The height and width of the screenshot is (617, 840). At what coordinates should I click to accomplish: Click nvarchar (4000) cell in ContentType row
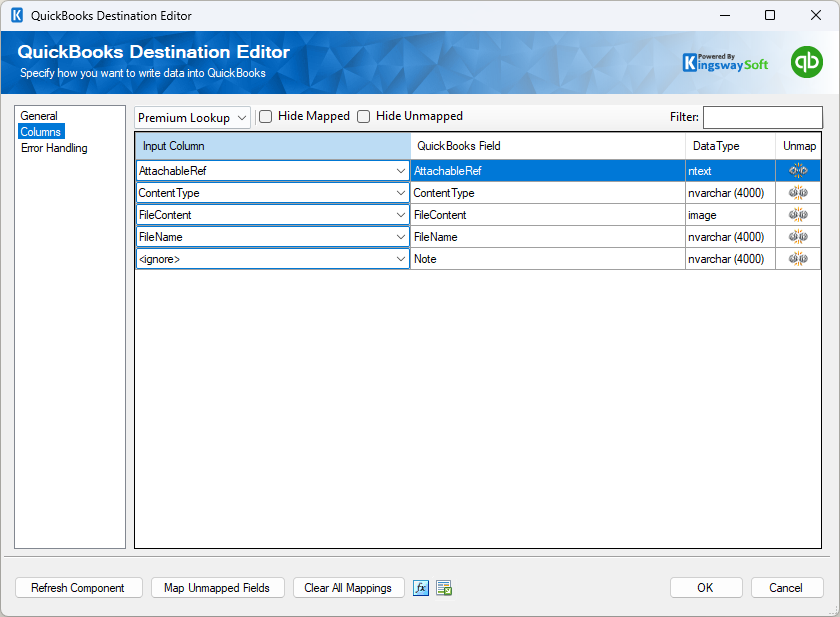[730, 193]
